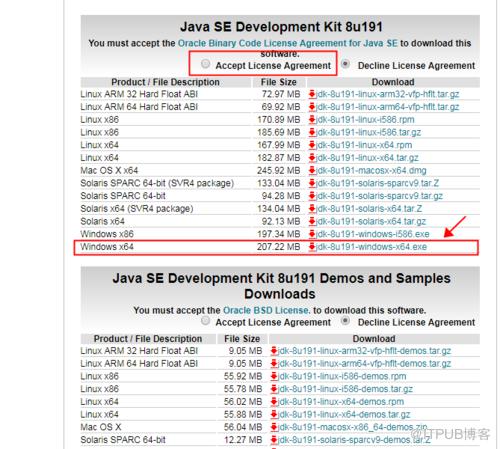The height and width of the screenshot is (449, 500).
Task: Click download arrow icon beside linux-x64.rpm
Action: click(x=312, y=145)
